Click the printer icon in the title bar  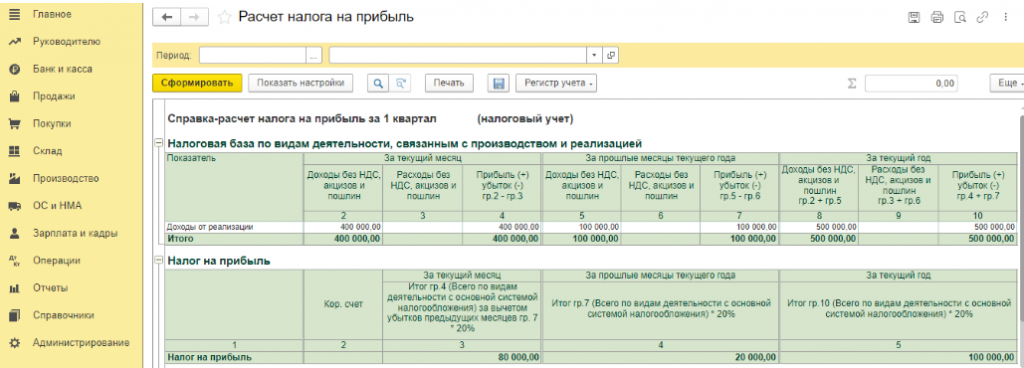937,18
